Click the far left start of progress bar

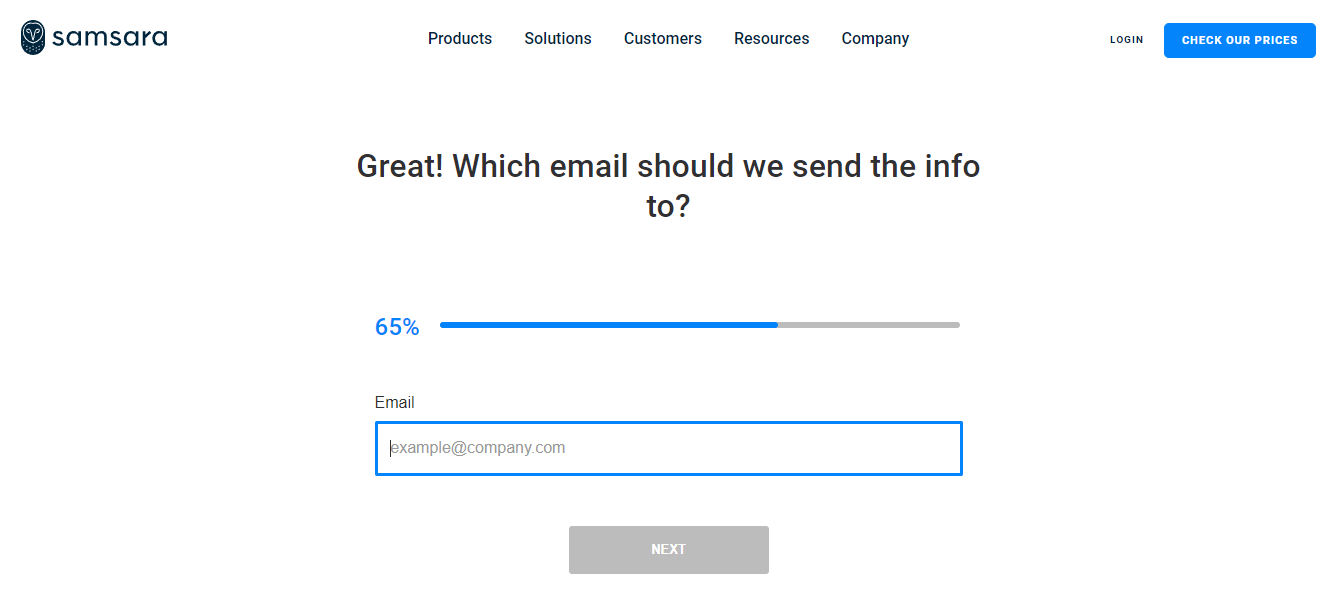pos(444,325)
